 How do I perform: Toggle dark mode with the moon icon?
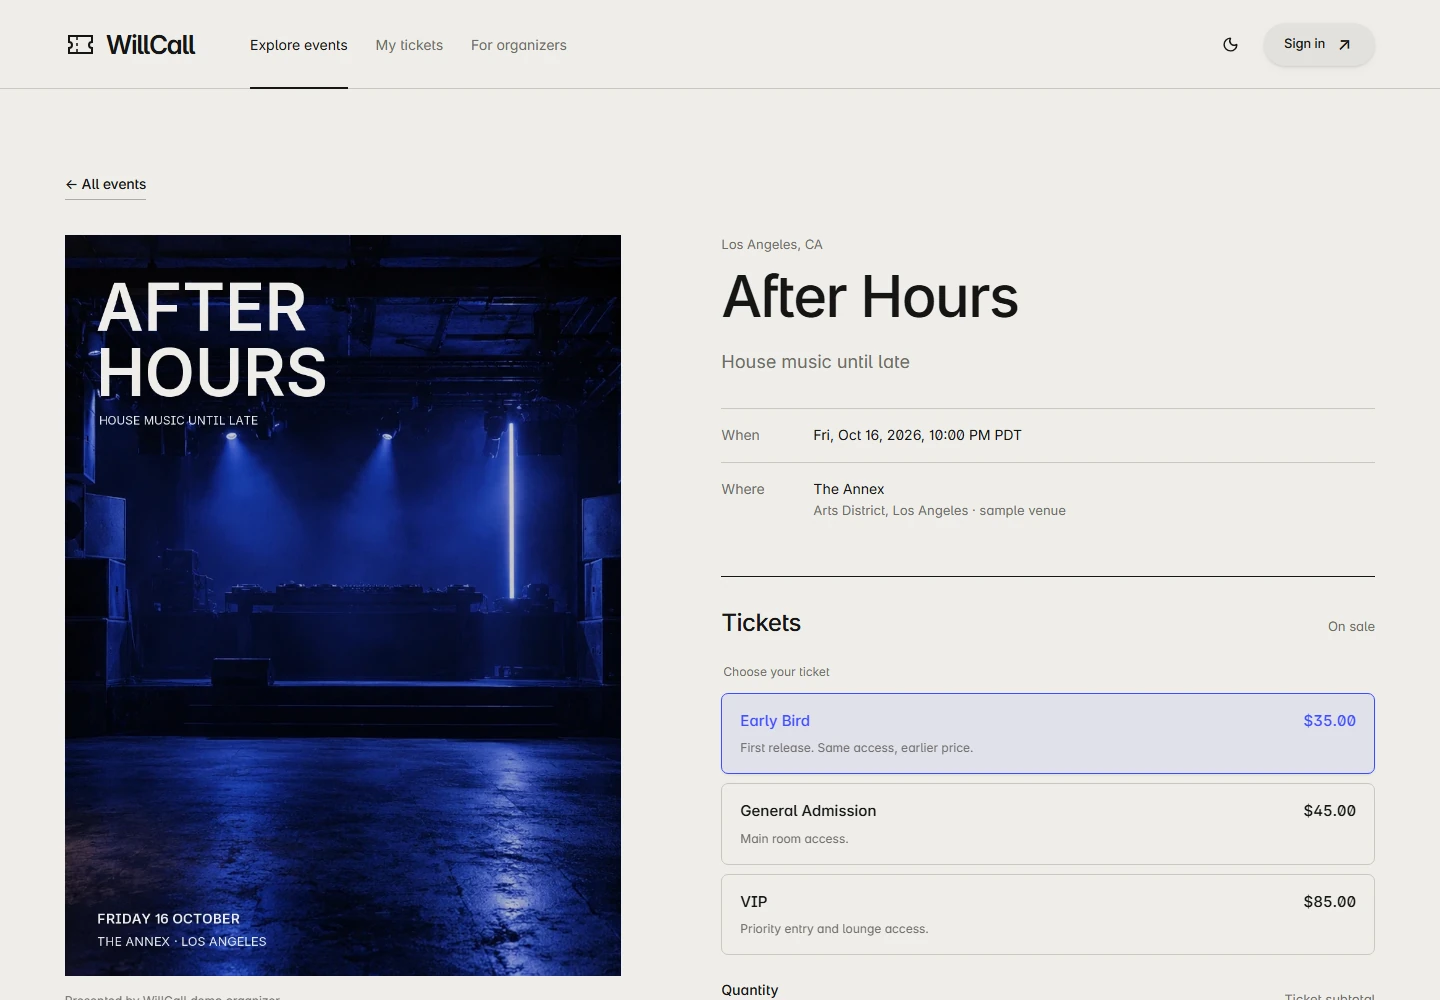pyautogui.click(x=1230, y=45)
